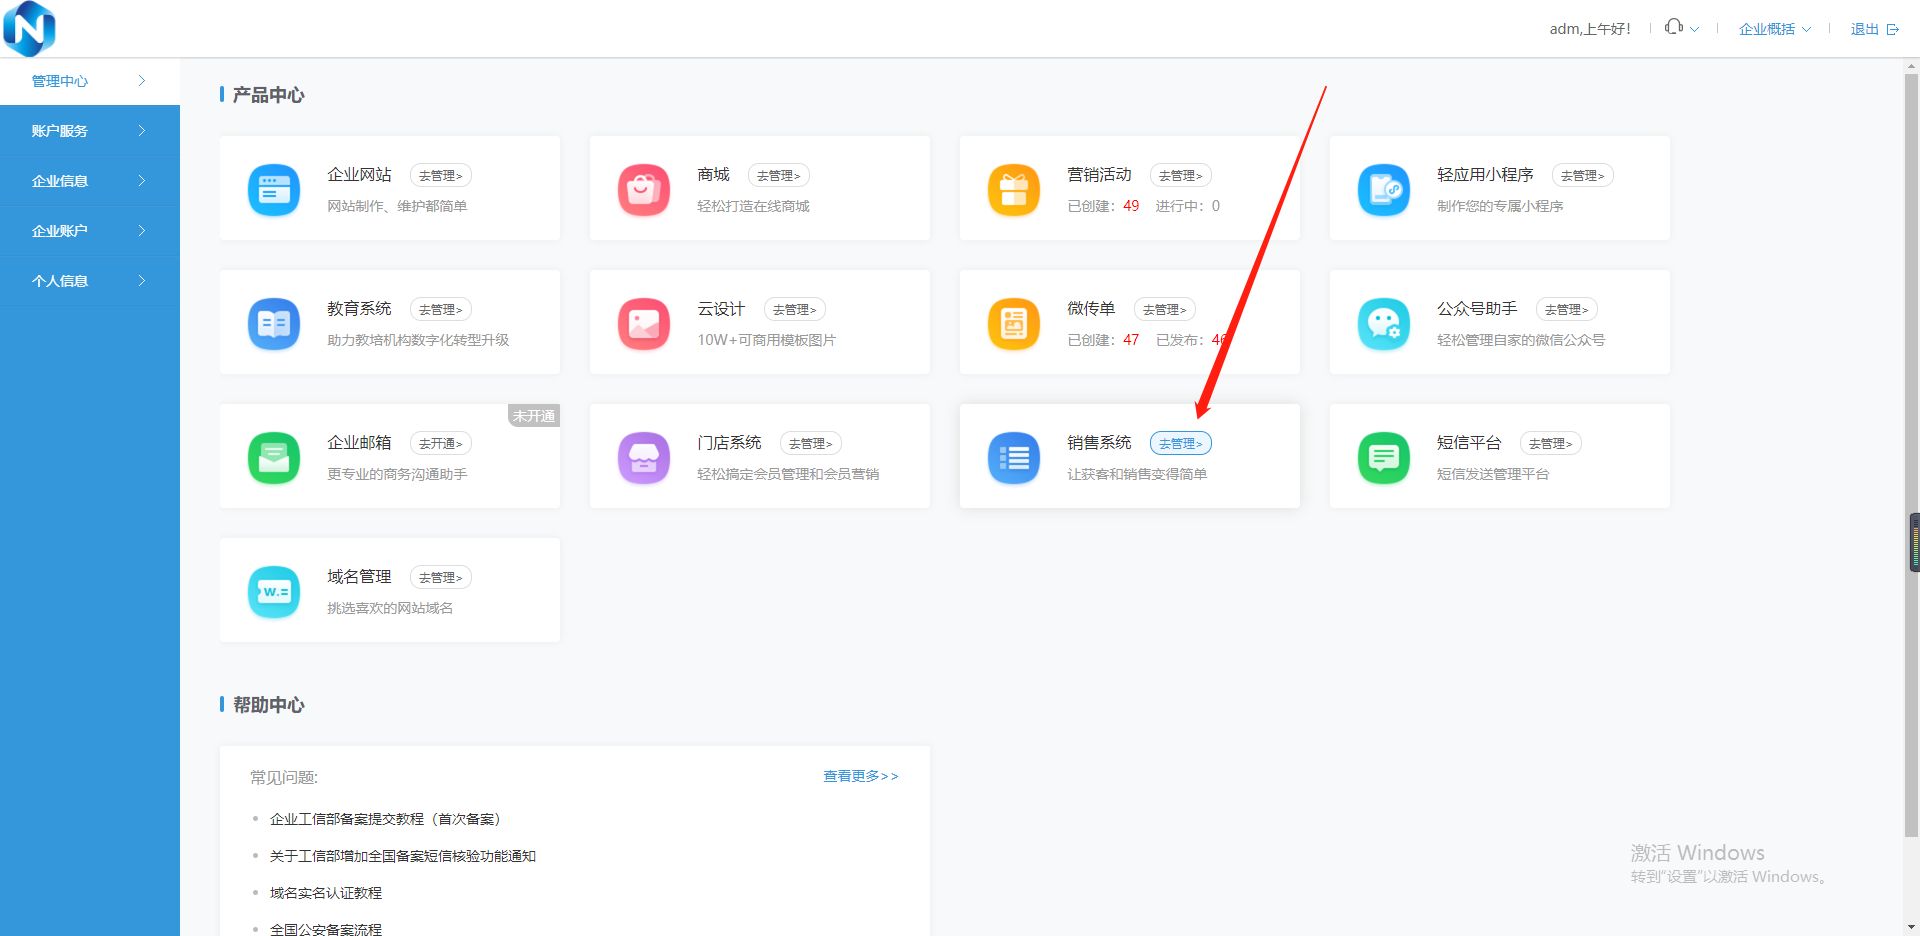This screenshot has height=936, width=1920.
Task: Click the headset support icon at top right
Action: [1672, 27]
